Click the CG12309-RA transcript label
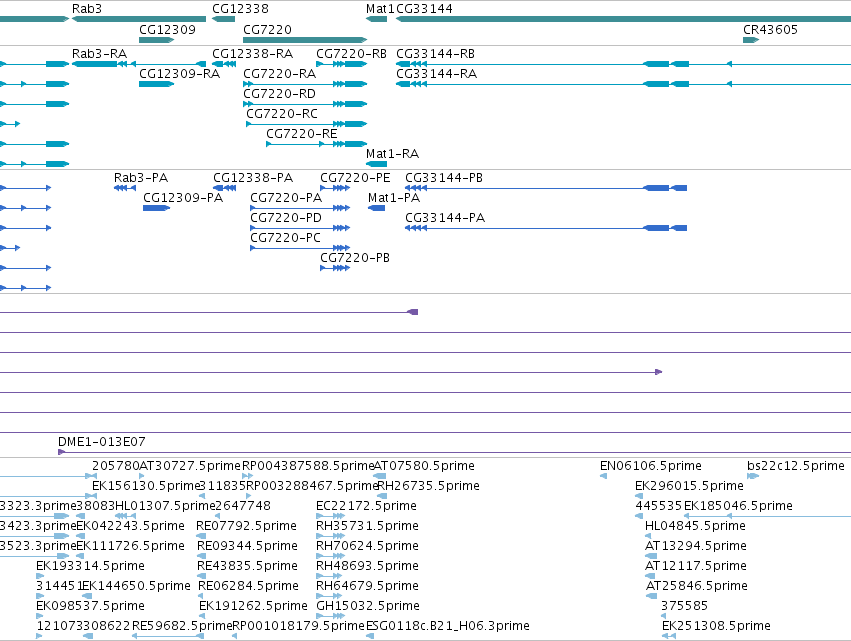Screen dimensions: 851x641 (x=180, y=74)
